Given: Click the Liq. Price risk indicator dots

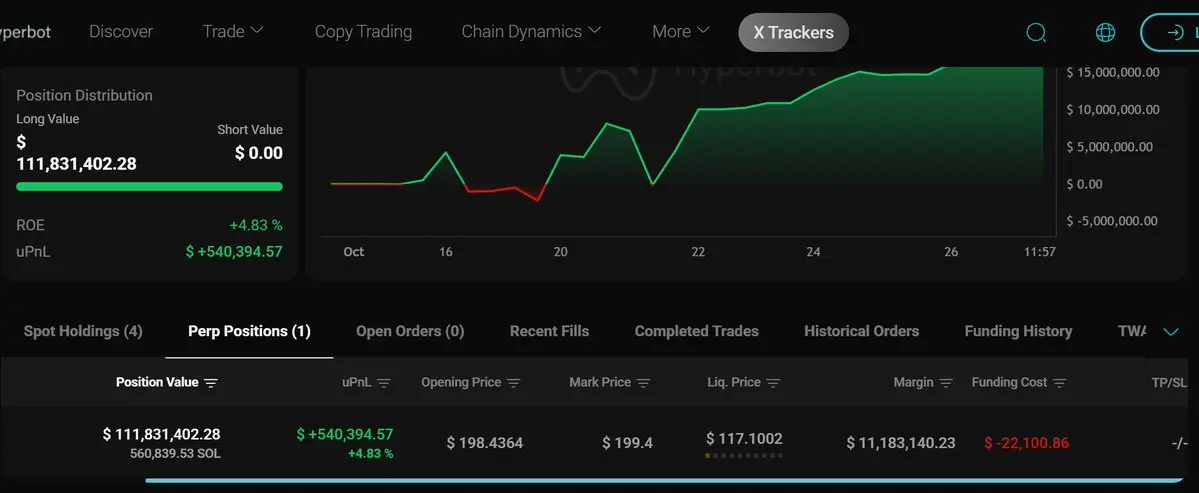Looking at the screenshot, I should click(744, 456).
